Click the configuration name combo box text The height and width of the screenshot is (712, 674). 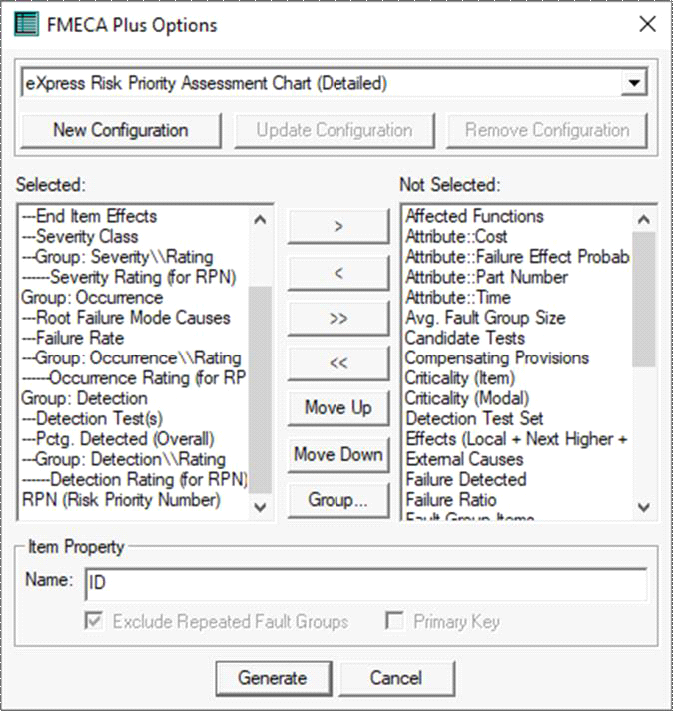(206, 84)
